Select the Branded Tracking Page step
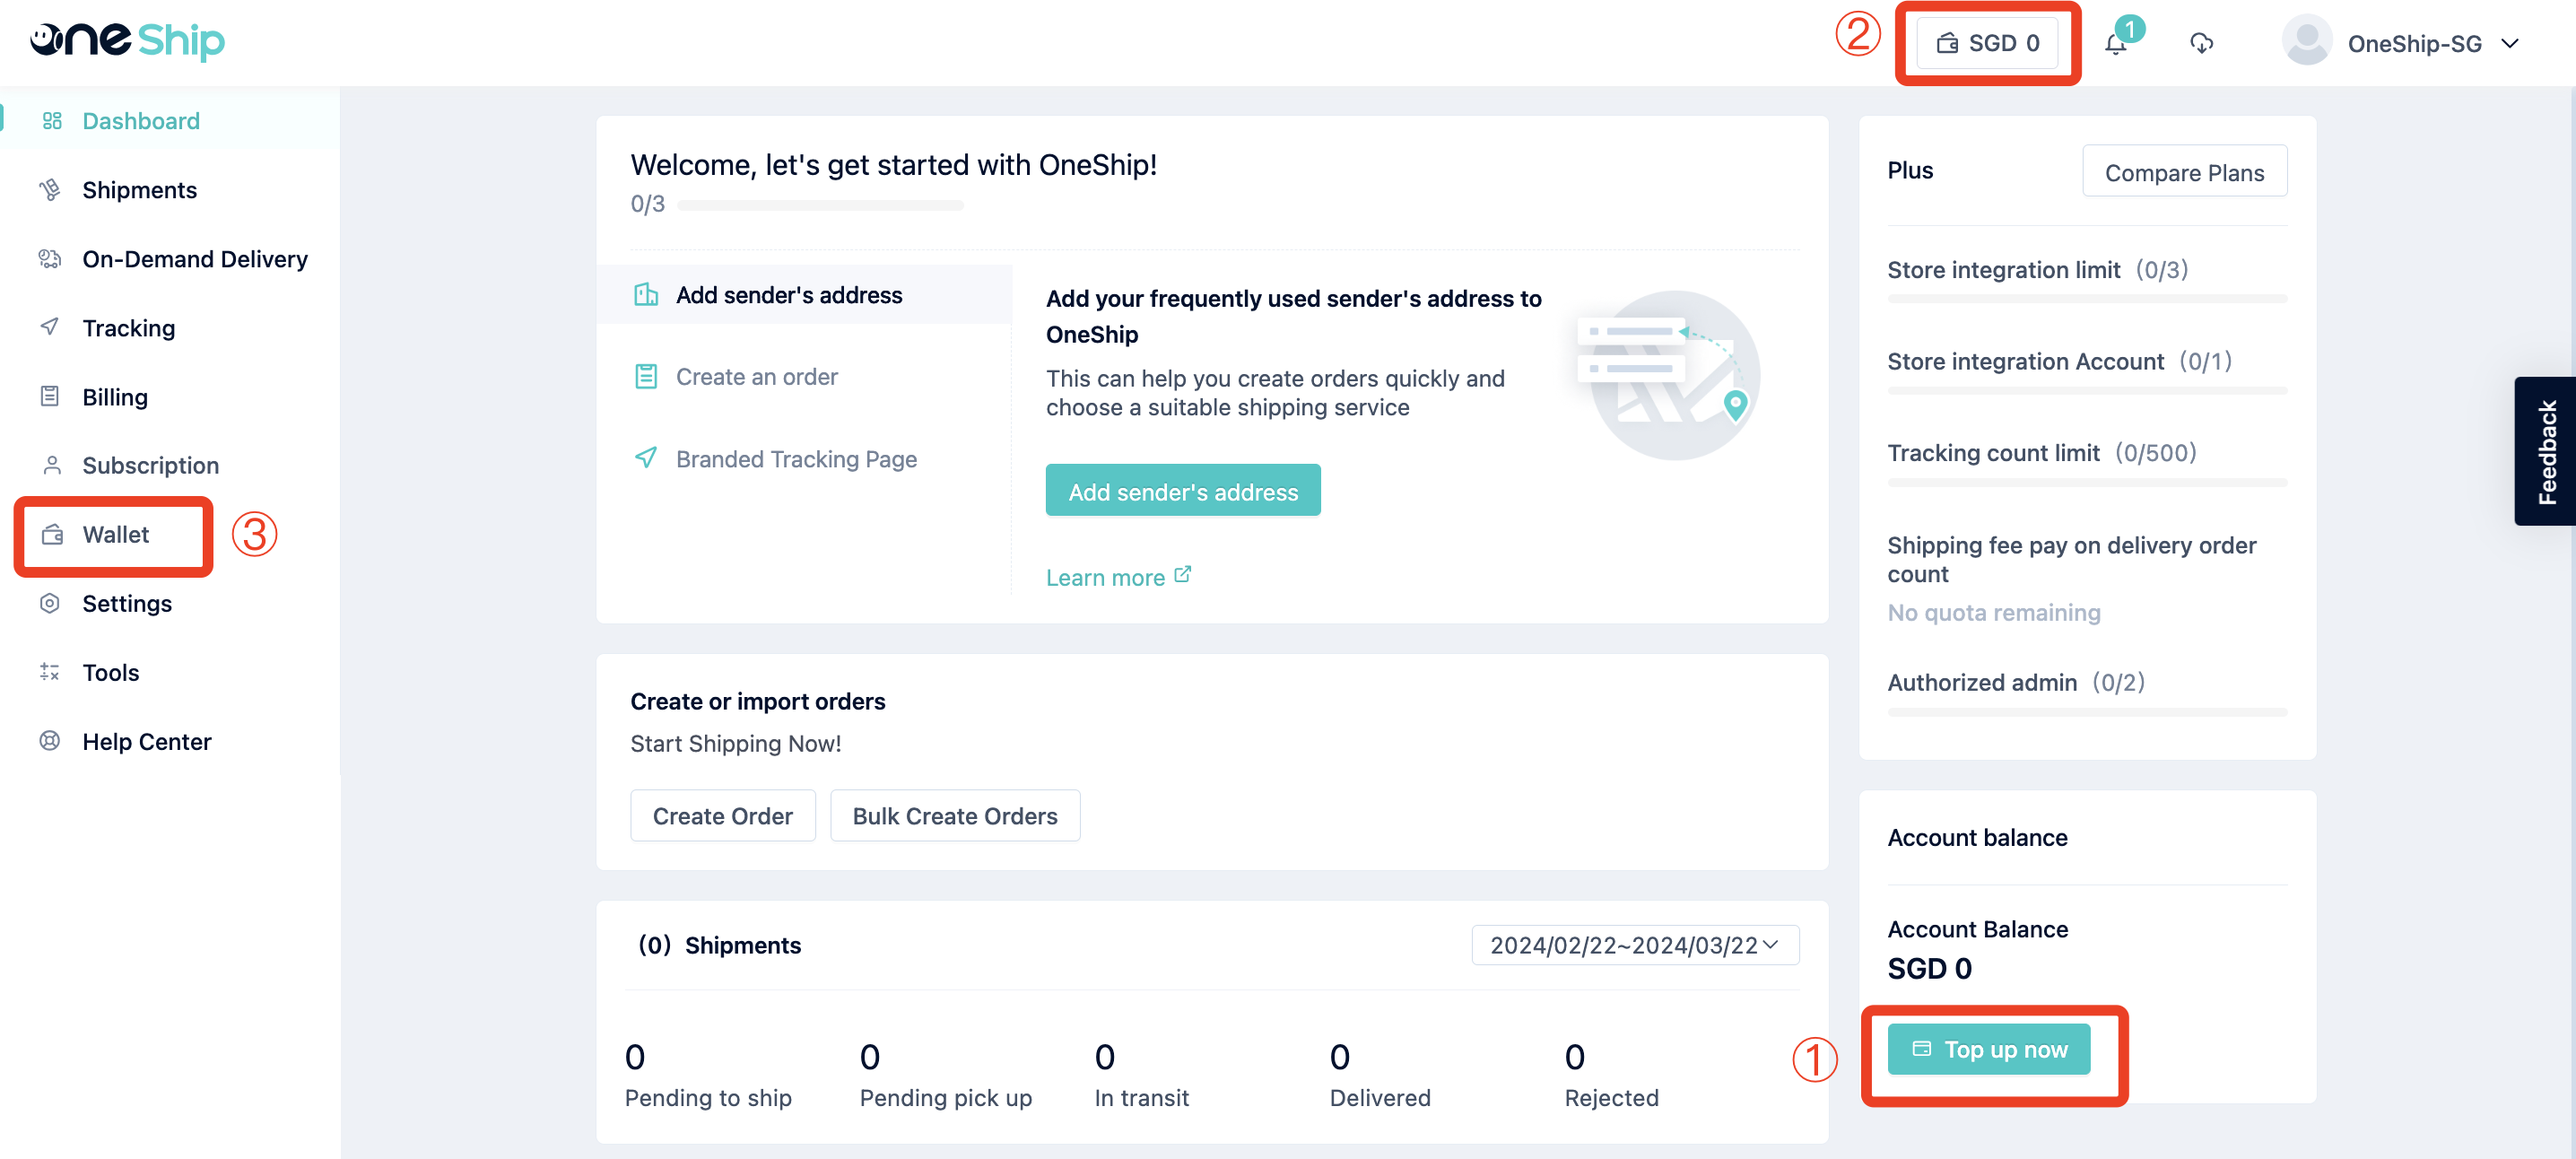 [776, 459]
